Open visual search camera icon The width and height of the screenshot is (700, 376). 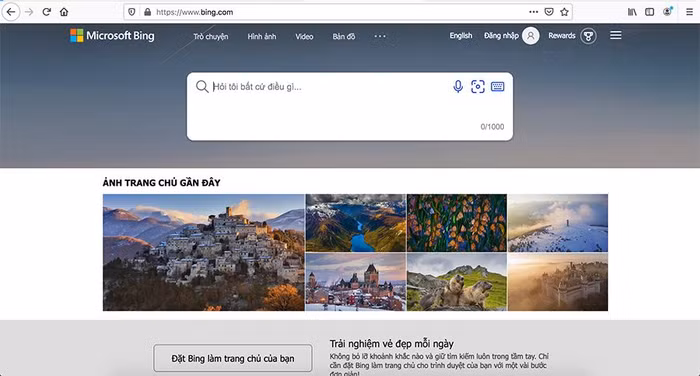tap(478, 87)
